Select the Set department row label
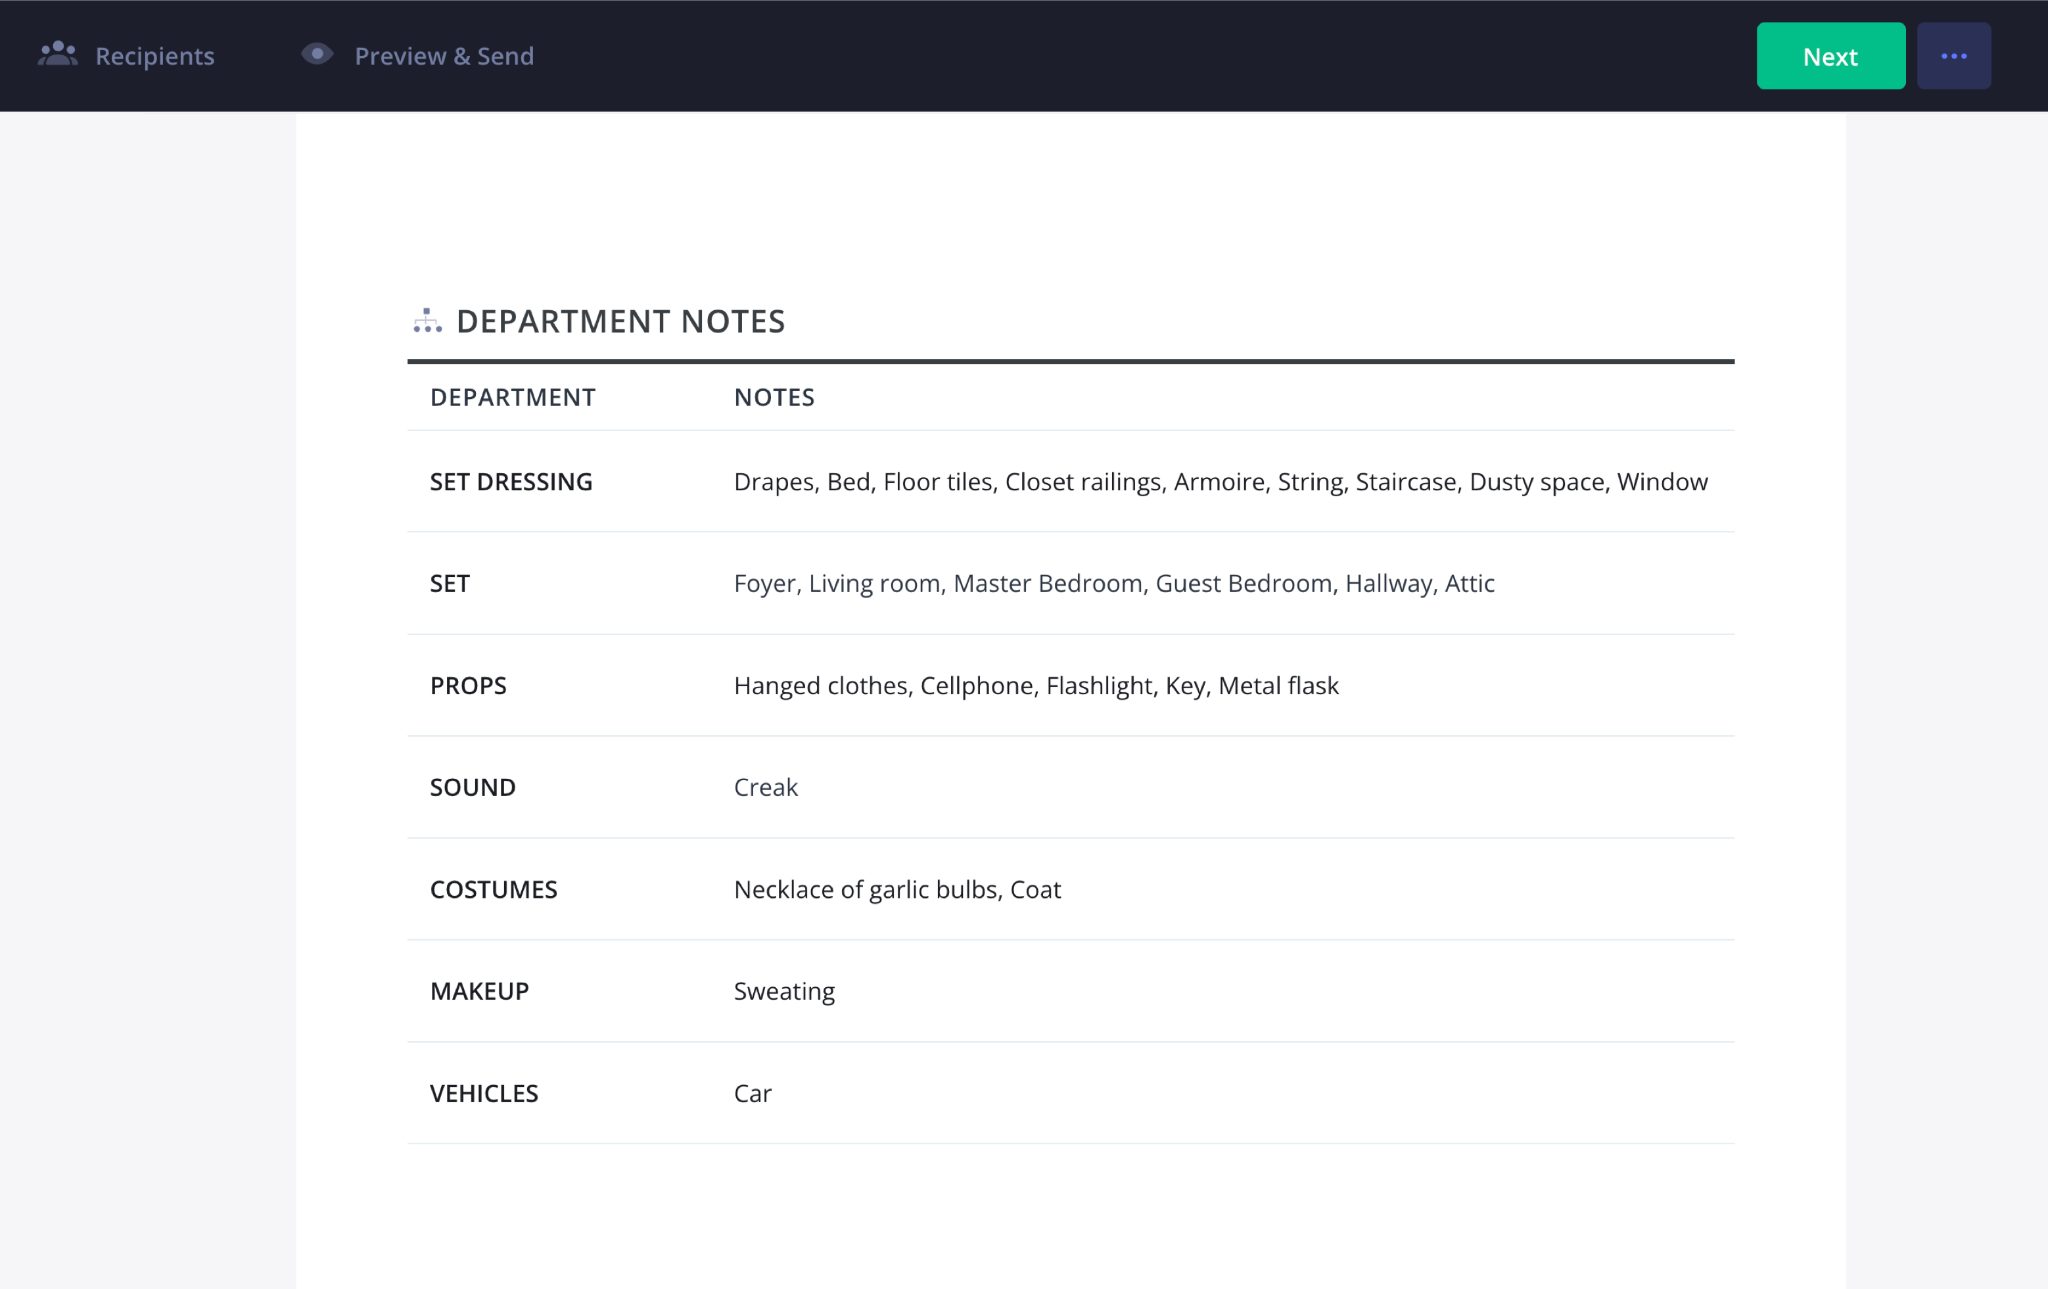Image resolution: width=2048 pixels, height=1289 pixels. [449, 584]
